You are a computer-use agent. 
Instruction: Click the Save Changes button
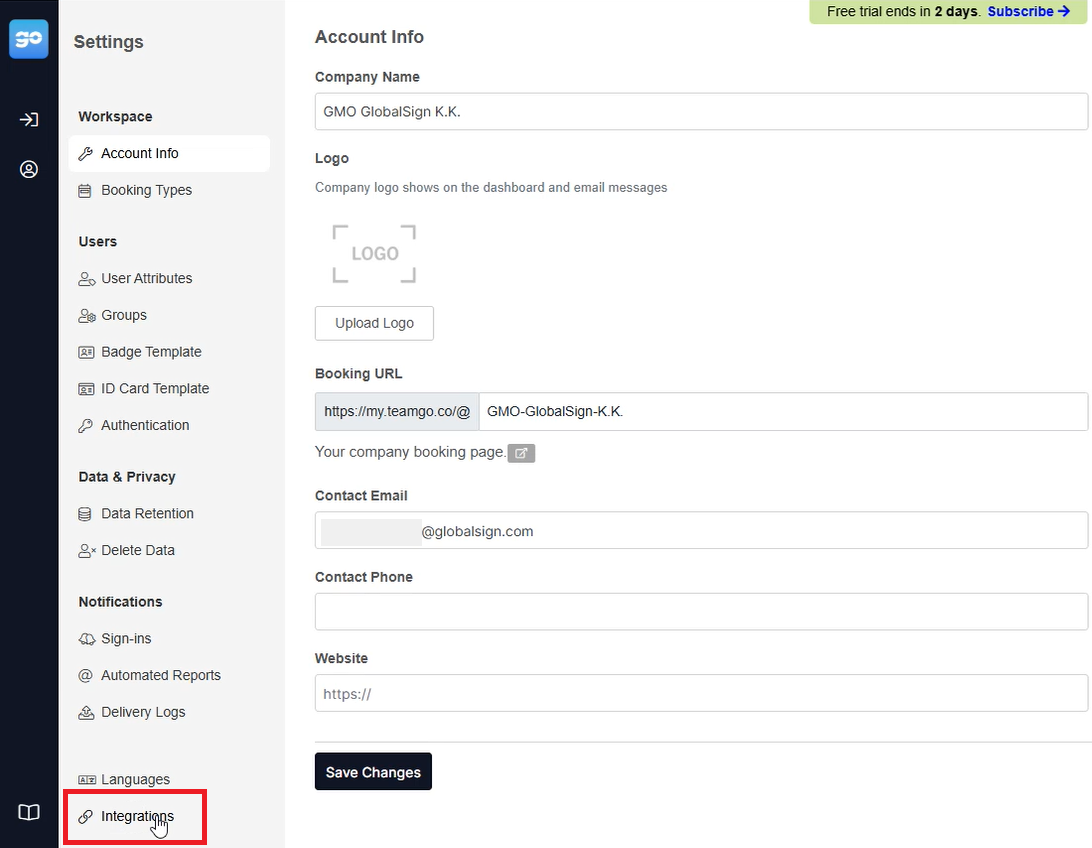(x=373, y=772)
